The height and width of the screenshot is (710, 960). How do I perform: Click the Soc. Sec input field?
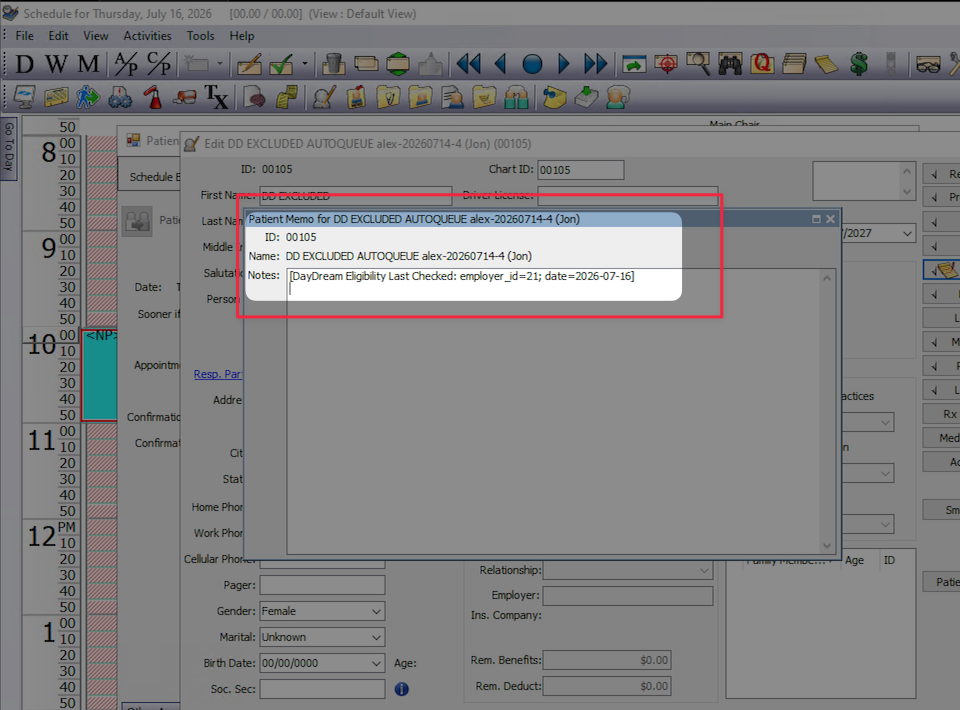tap(322, 689)
